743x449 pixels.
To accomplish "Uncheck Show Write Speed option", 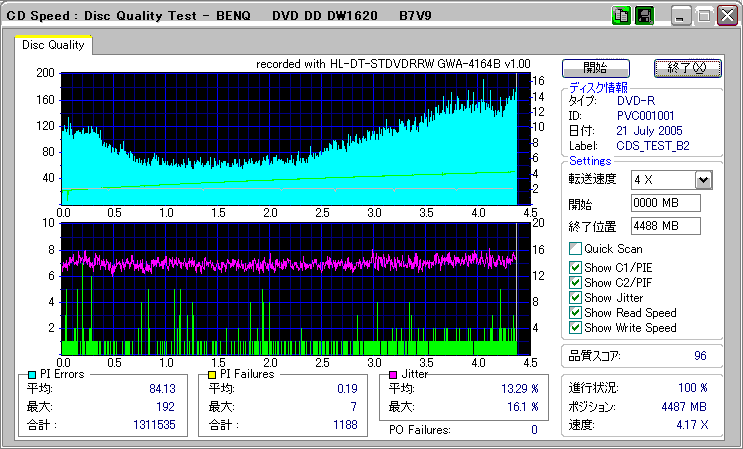I will click(575, 328).
